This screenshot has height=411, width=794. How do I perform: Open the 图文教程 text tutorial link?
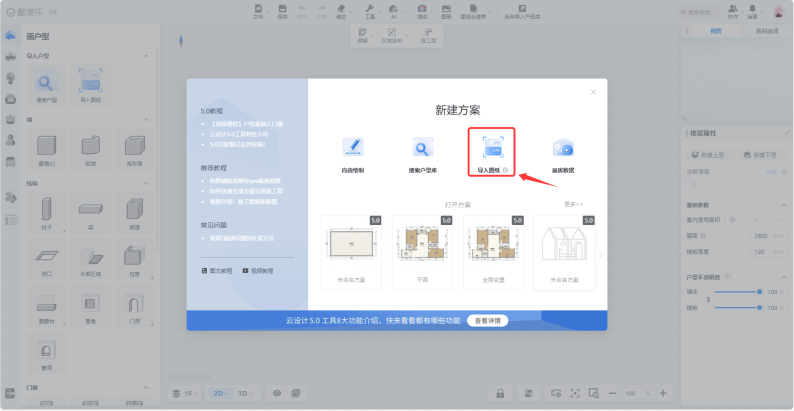coord(217,271)
